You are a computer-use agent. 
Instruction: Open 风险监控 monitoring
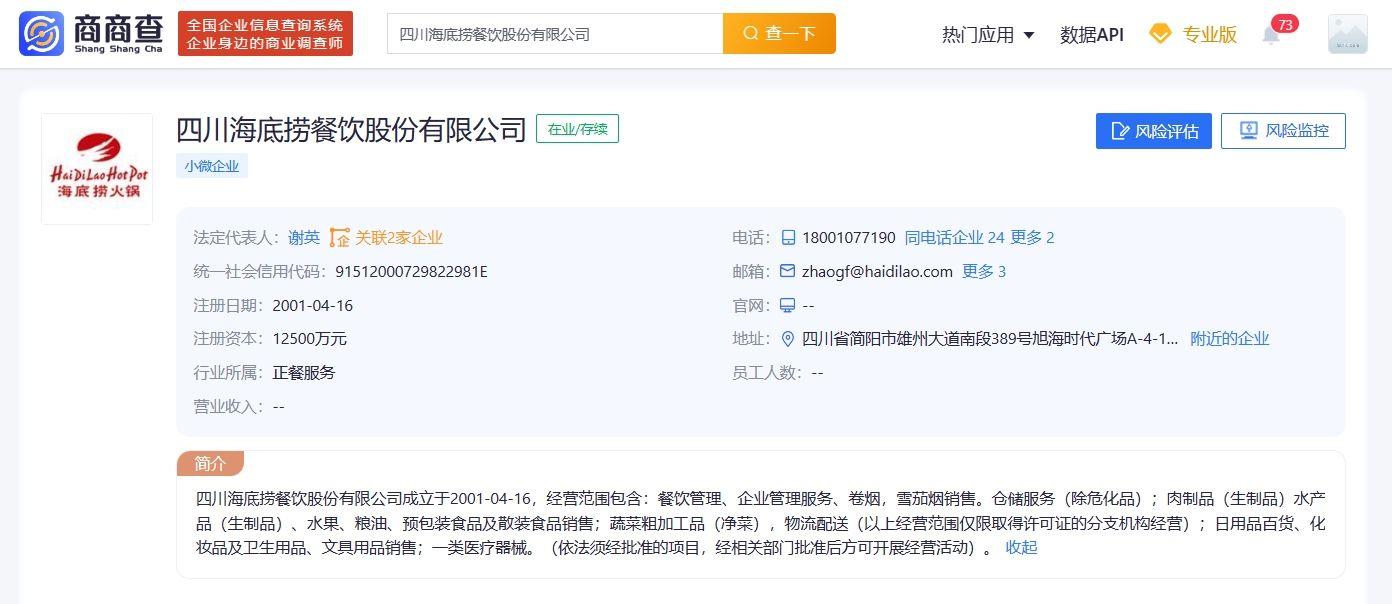[x=1284, y=130]
